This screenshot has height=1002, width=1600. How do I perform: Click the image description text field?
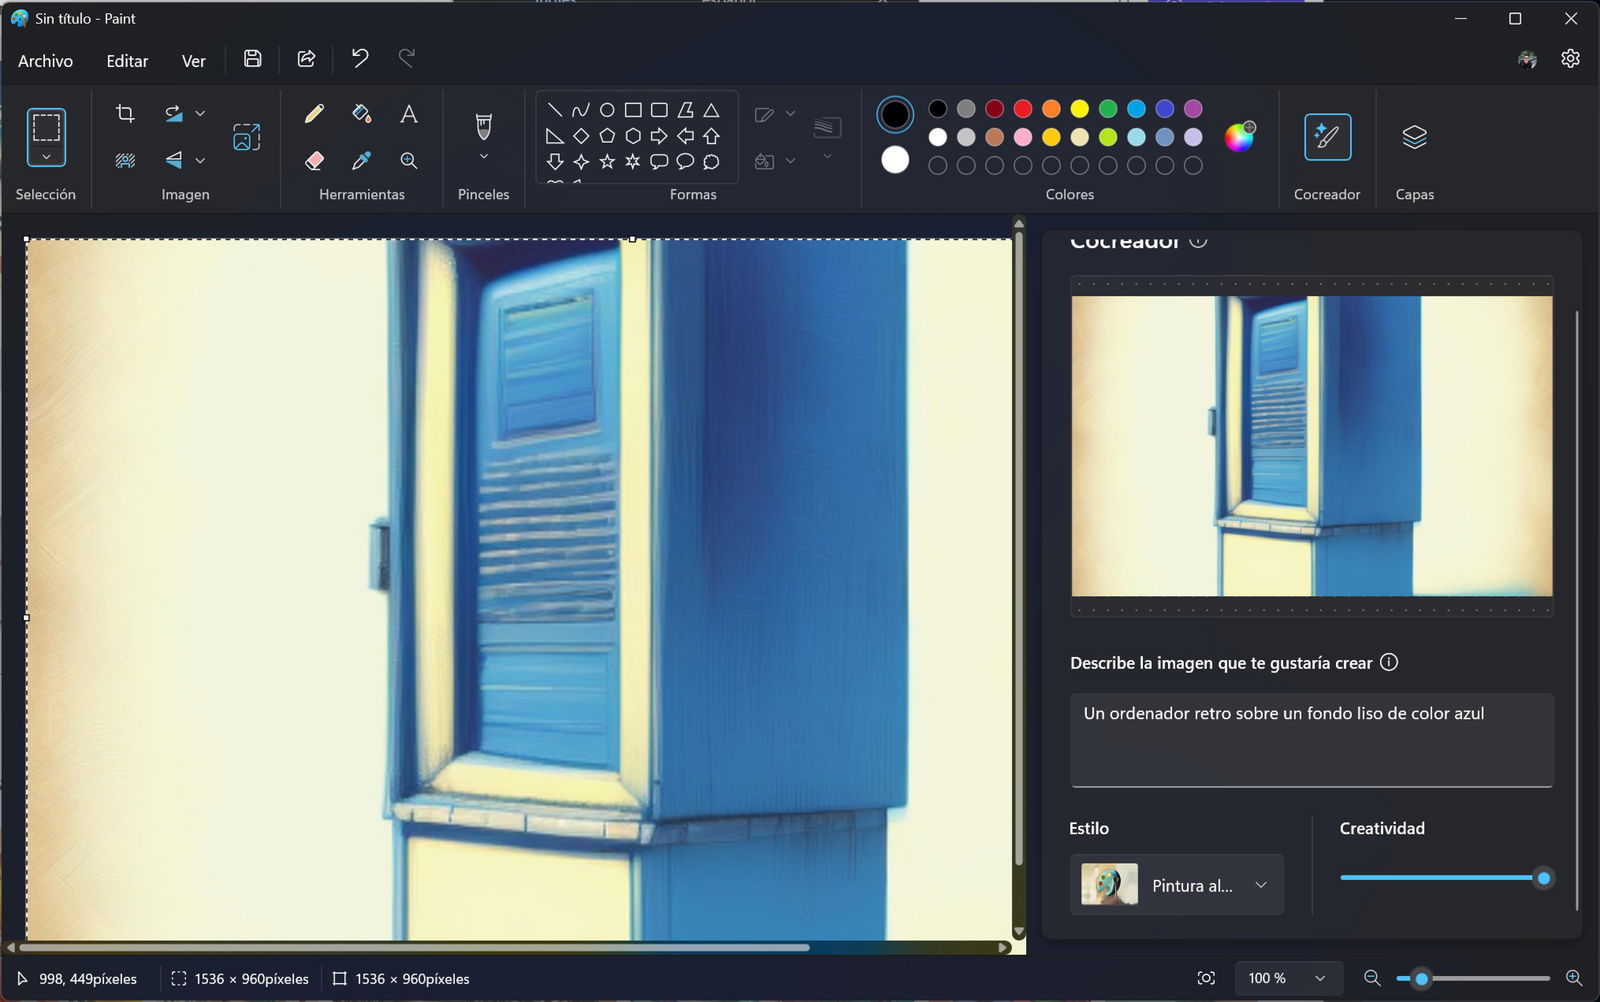(1311, 740)
